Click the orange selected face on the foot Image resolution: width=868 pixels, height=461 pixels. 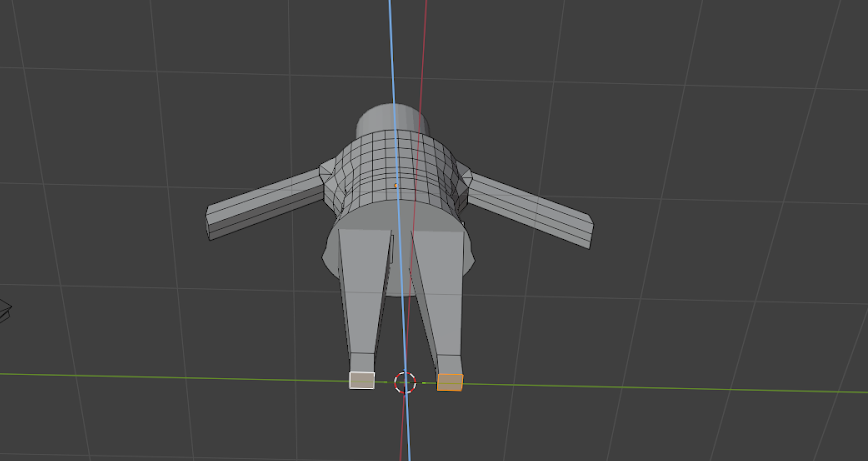pos(450,382)
